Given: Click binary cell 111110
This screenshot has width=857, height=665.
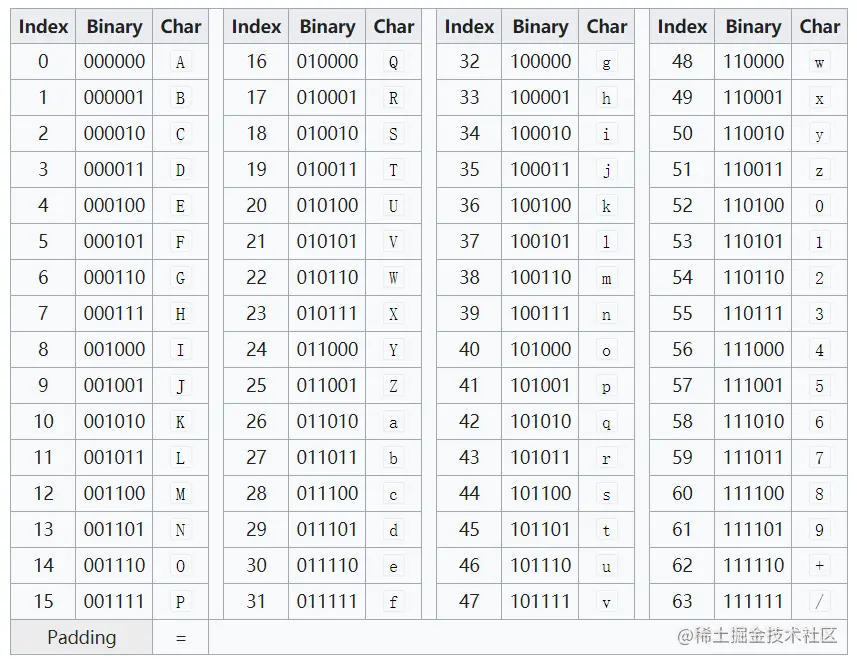Looking at the screenshot, I should [x=753, y=566].
